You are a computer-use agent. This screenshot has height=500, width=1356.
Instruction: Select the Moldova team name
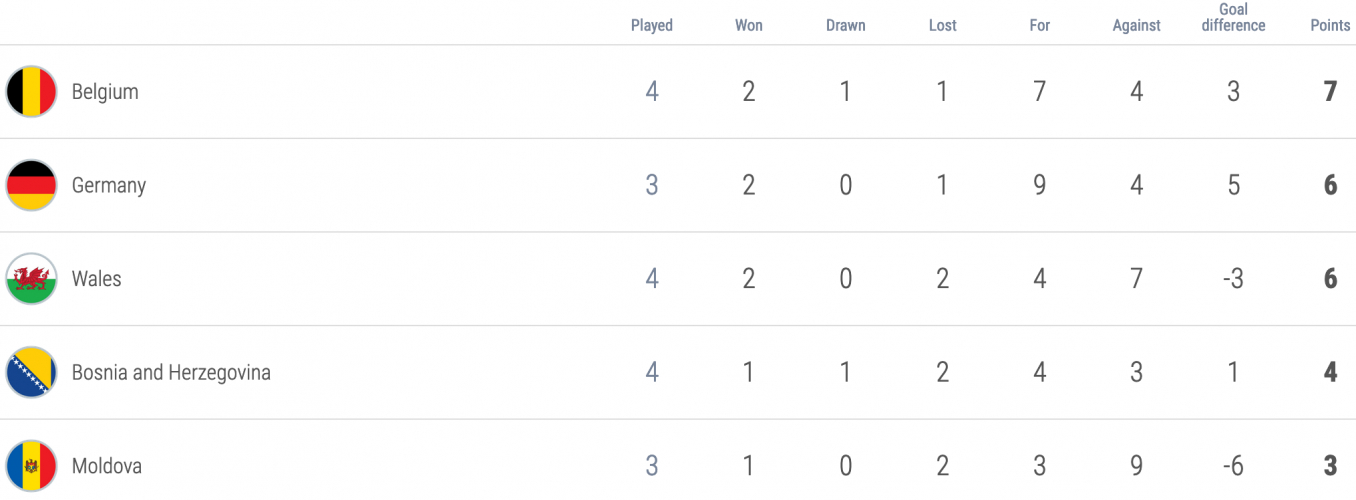pyautogui.click(x=107, y=466)
